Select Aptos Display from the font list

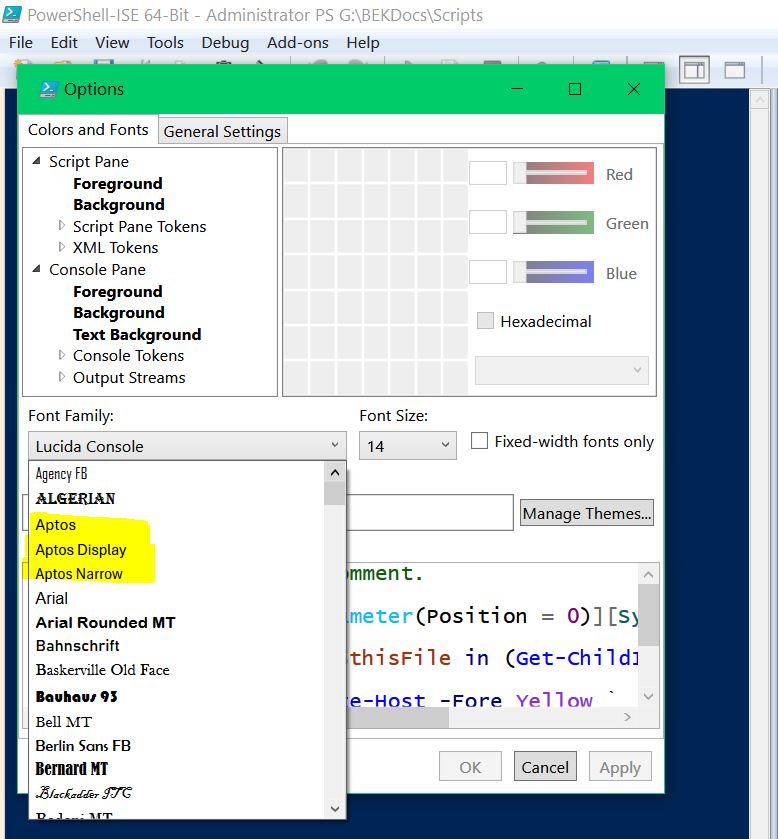81,549
